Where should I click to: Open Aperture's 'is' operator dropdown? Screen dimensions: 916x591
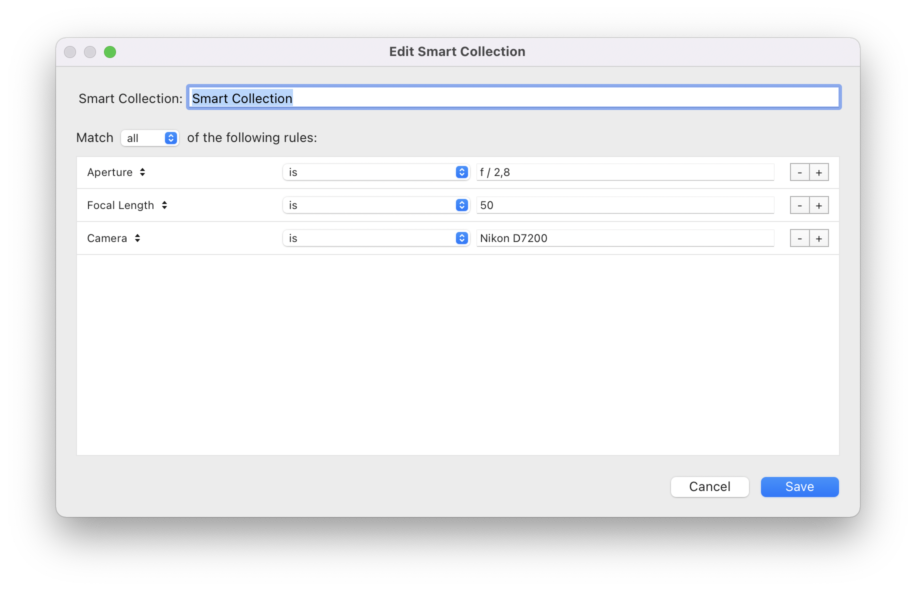point(375,172)
